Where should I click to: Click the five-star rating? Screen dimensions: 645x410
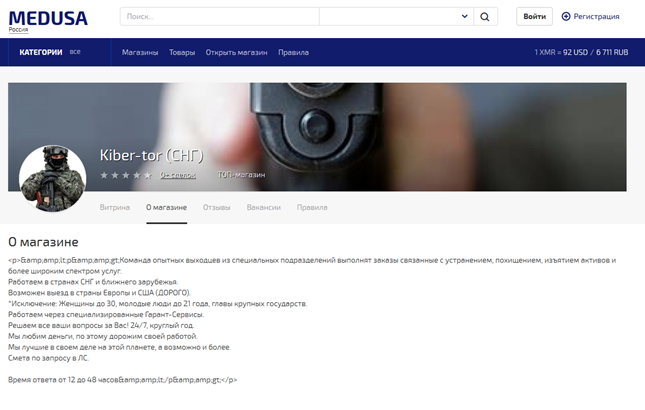[x=126, y=175]
